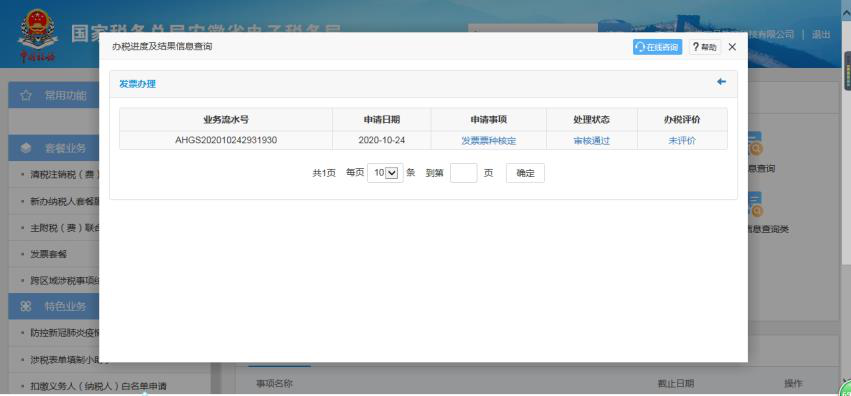Open 主附税(费)联合 sidebar item

pyautogui.click(x=65, y=228)
